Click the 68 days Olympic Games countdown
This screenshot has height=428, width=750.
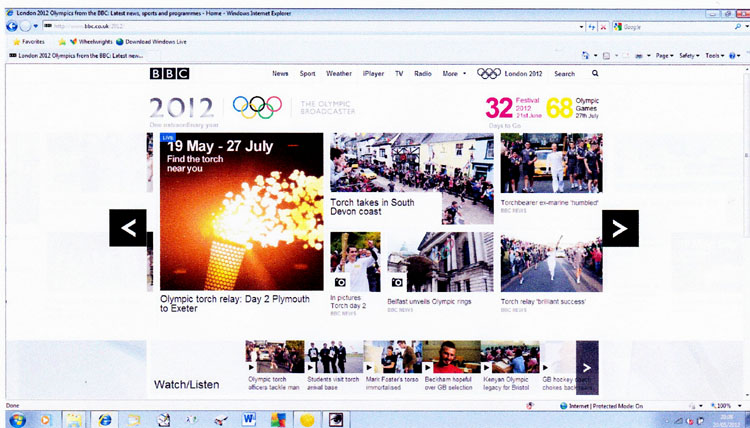573,108
